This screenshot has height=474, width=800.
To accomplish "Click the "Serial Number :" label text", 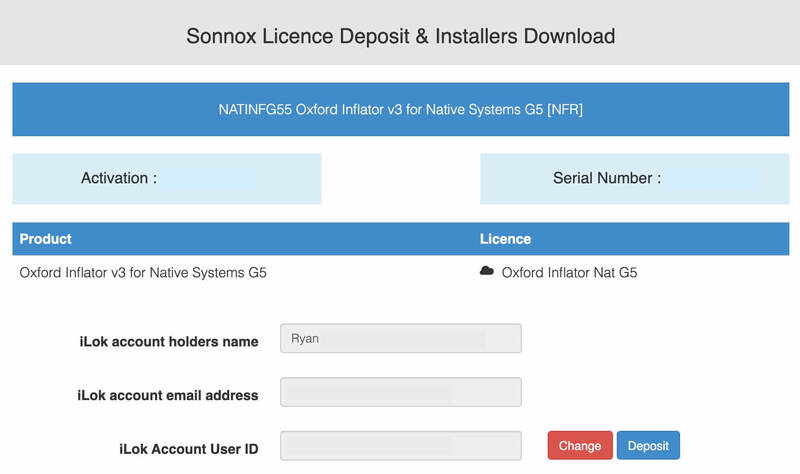I will 607,179.
